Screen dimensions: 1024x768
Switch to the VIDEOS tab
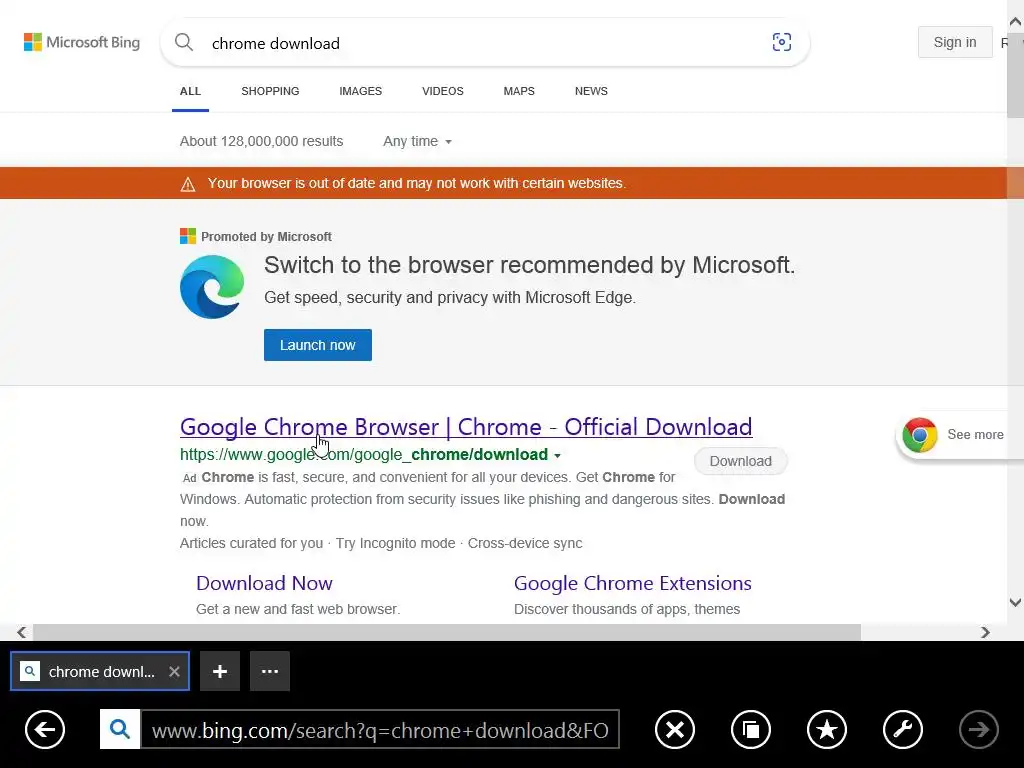[x=443, y=91]
